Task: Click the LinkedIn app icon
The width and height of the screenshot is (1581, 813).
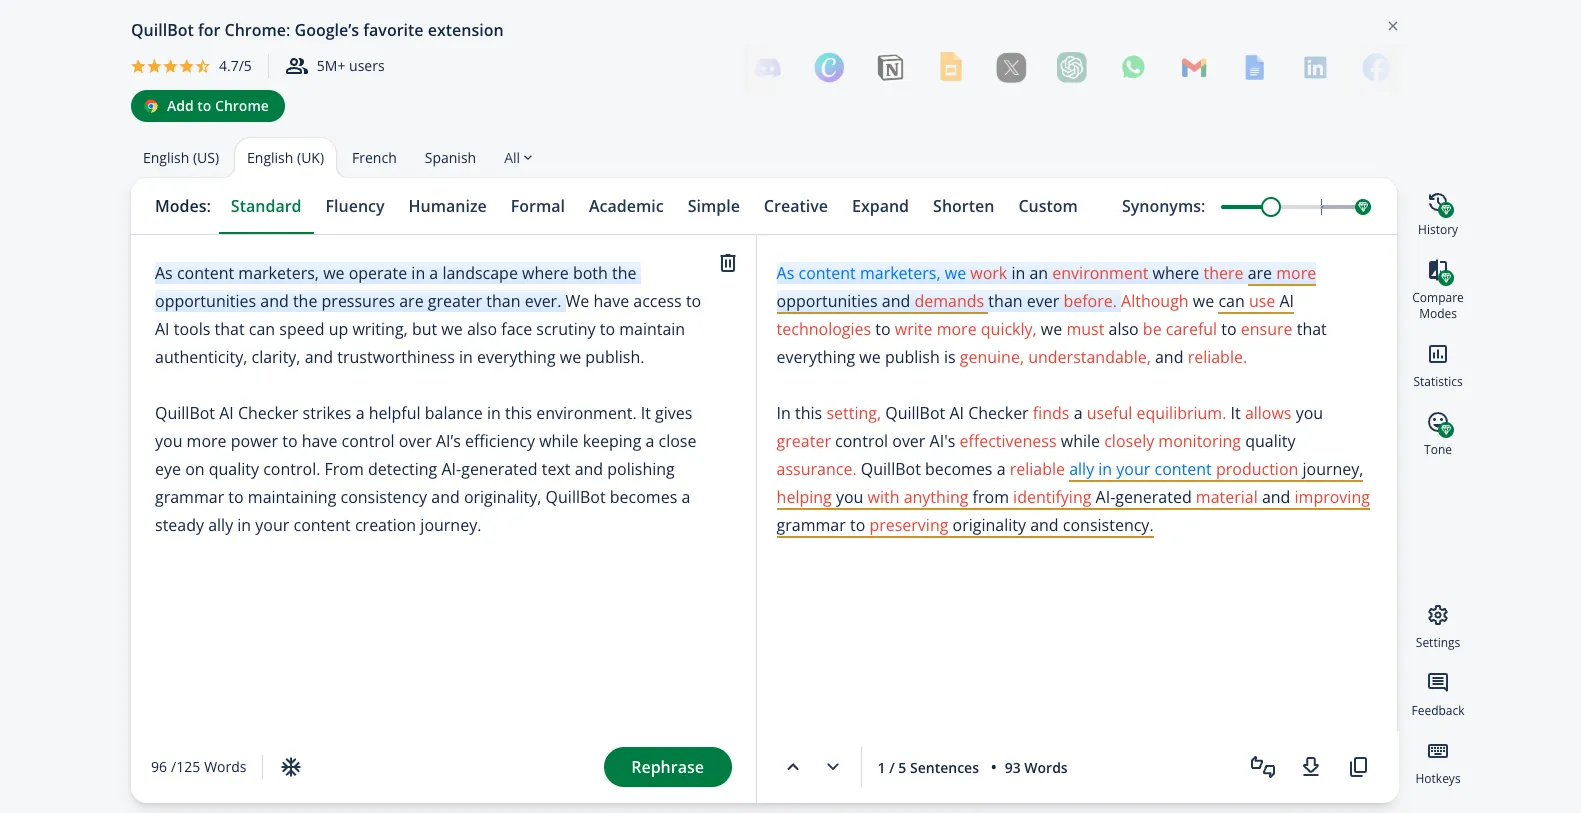Action: pyautogui.click(x=1315, y=68)
